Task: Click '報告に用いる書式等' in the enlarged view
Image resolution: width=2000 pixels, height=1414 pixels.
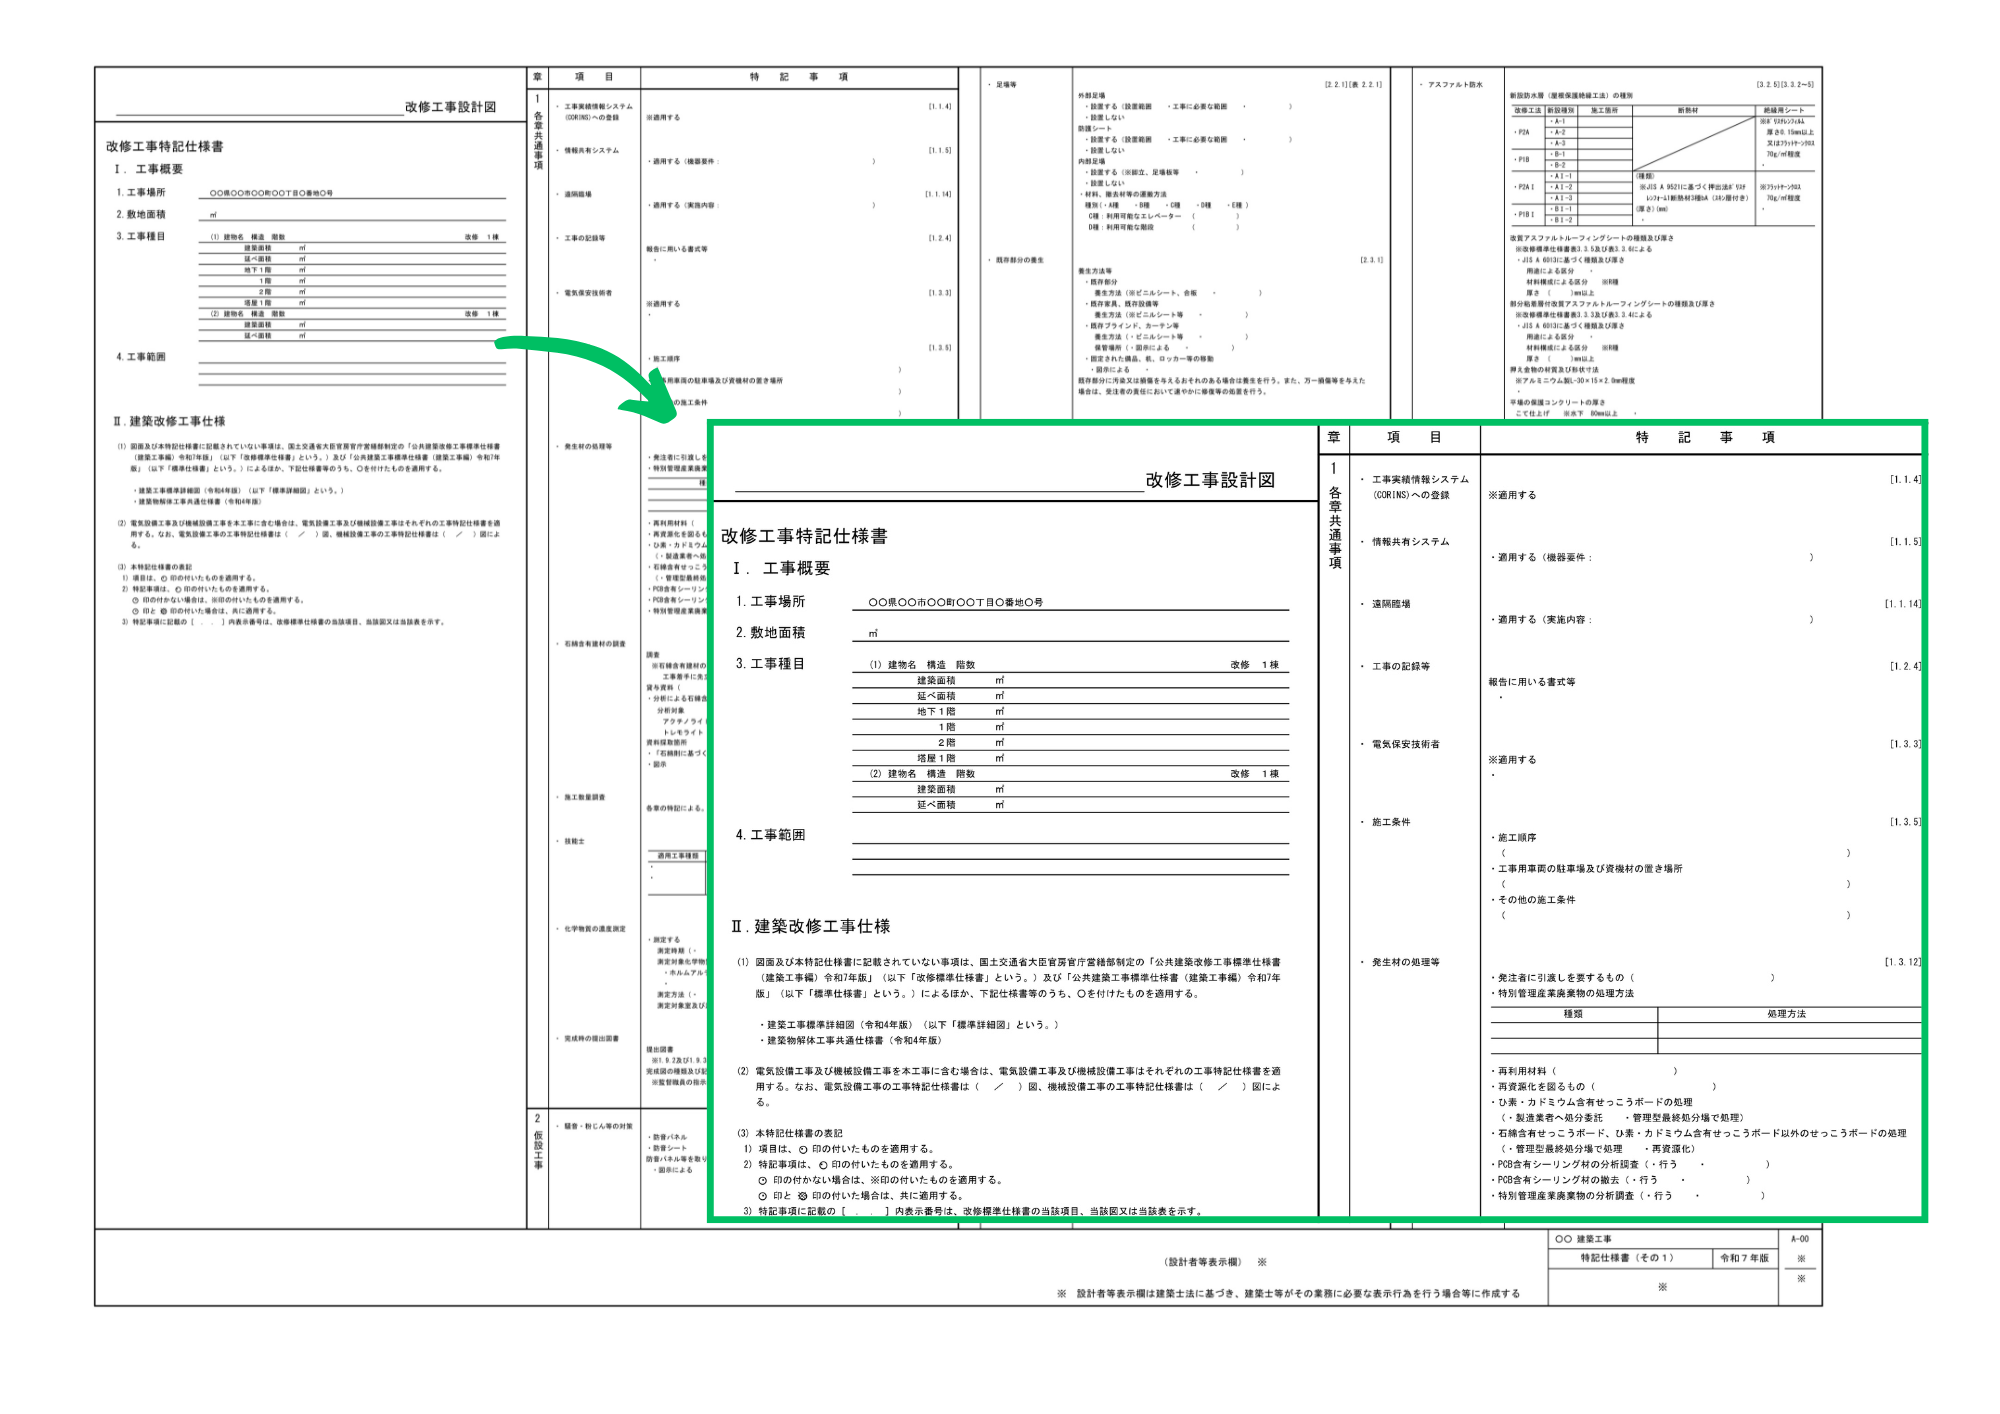Action: click(1531, 681)
